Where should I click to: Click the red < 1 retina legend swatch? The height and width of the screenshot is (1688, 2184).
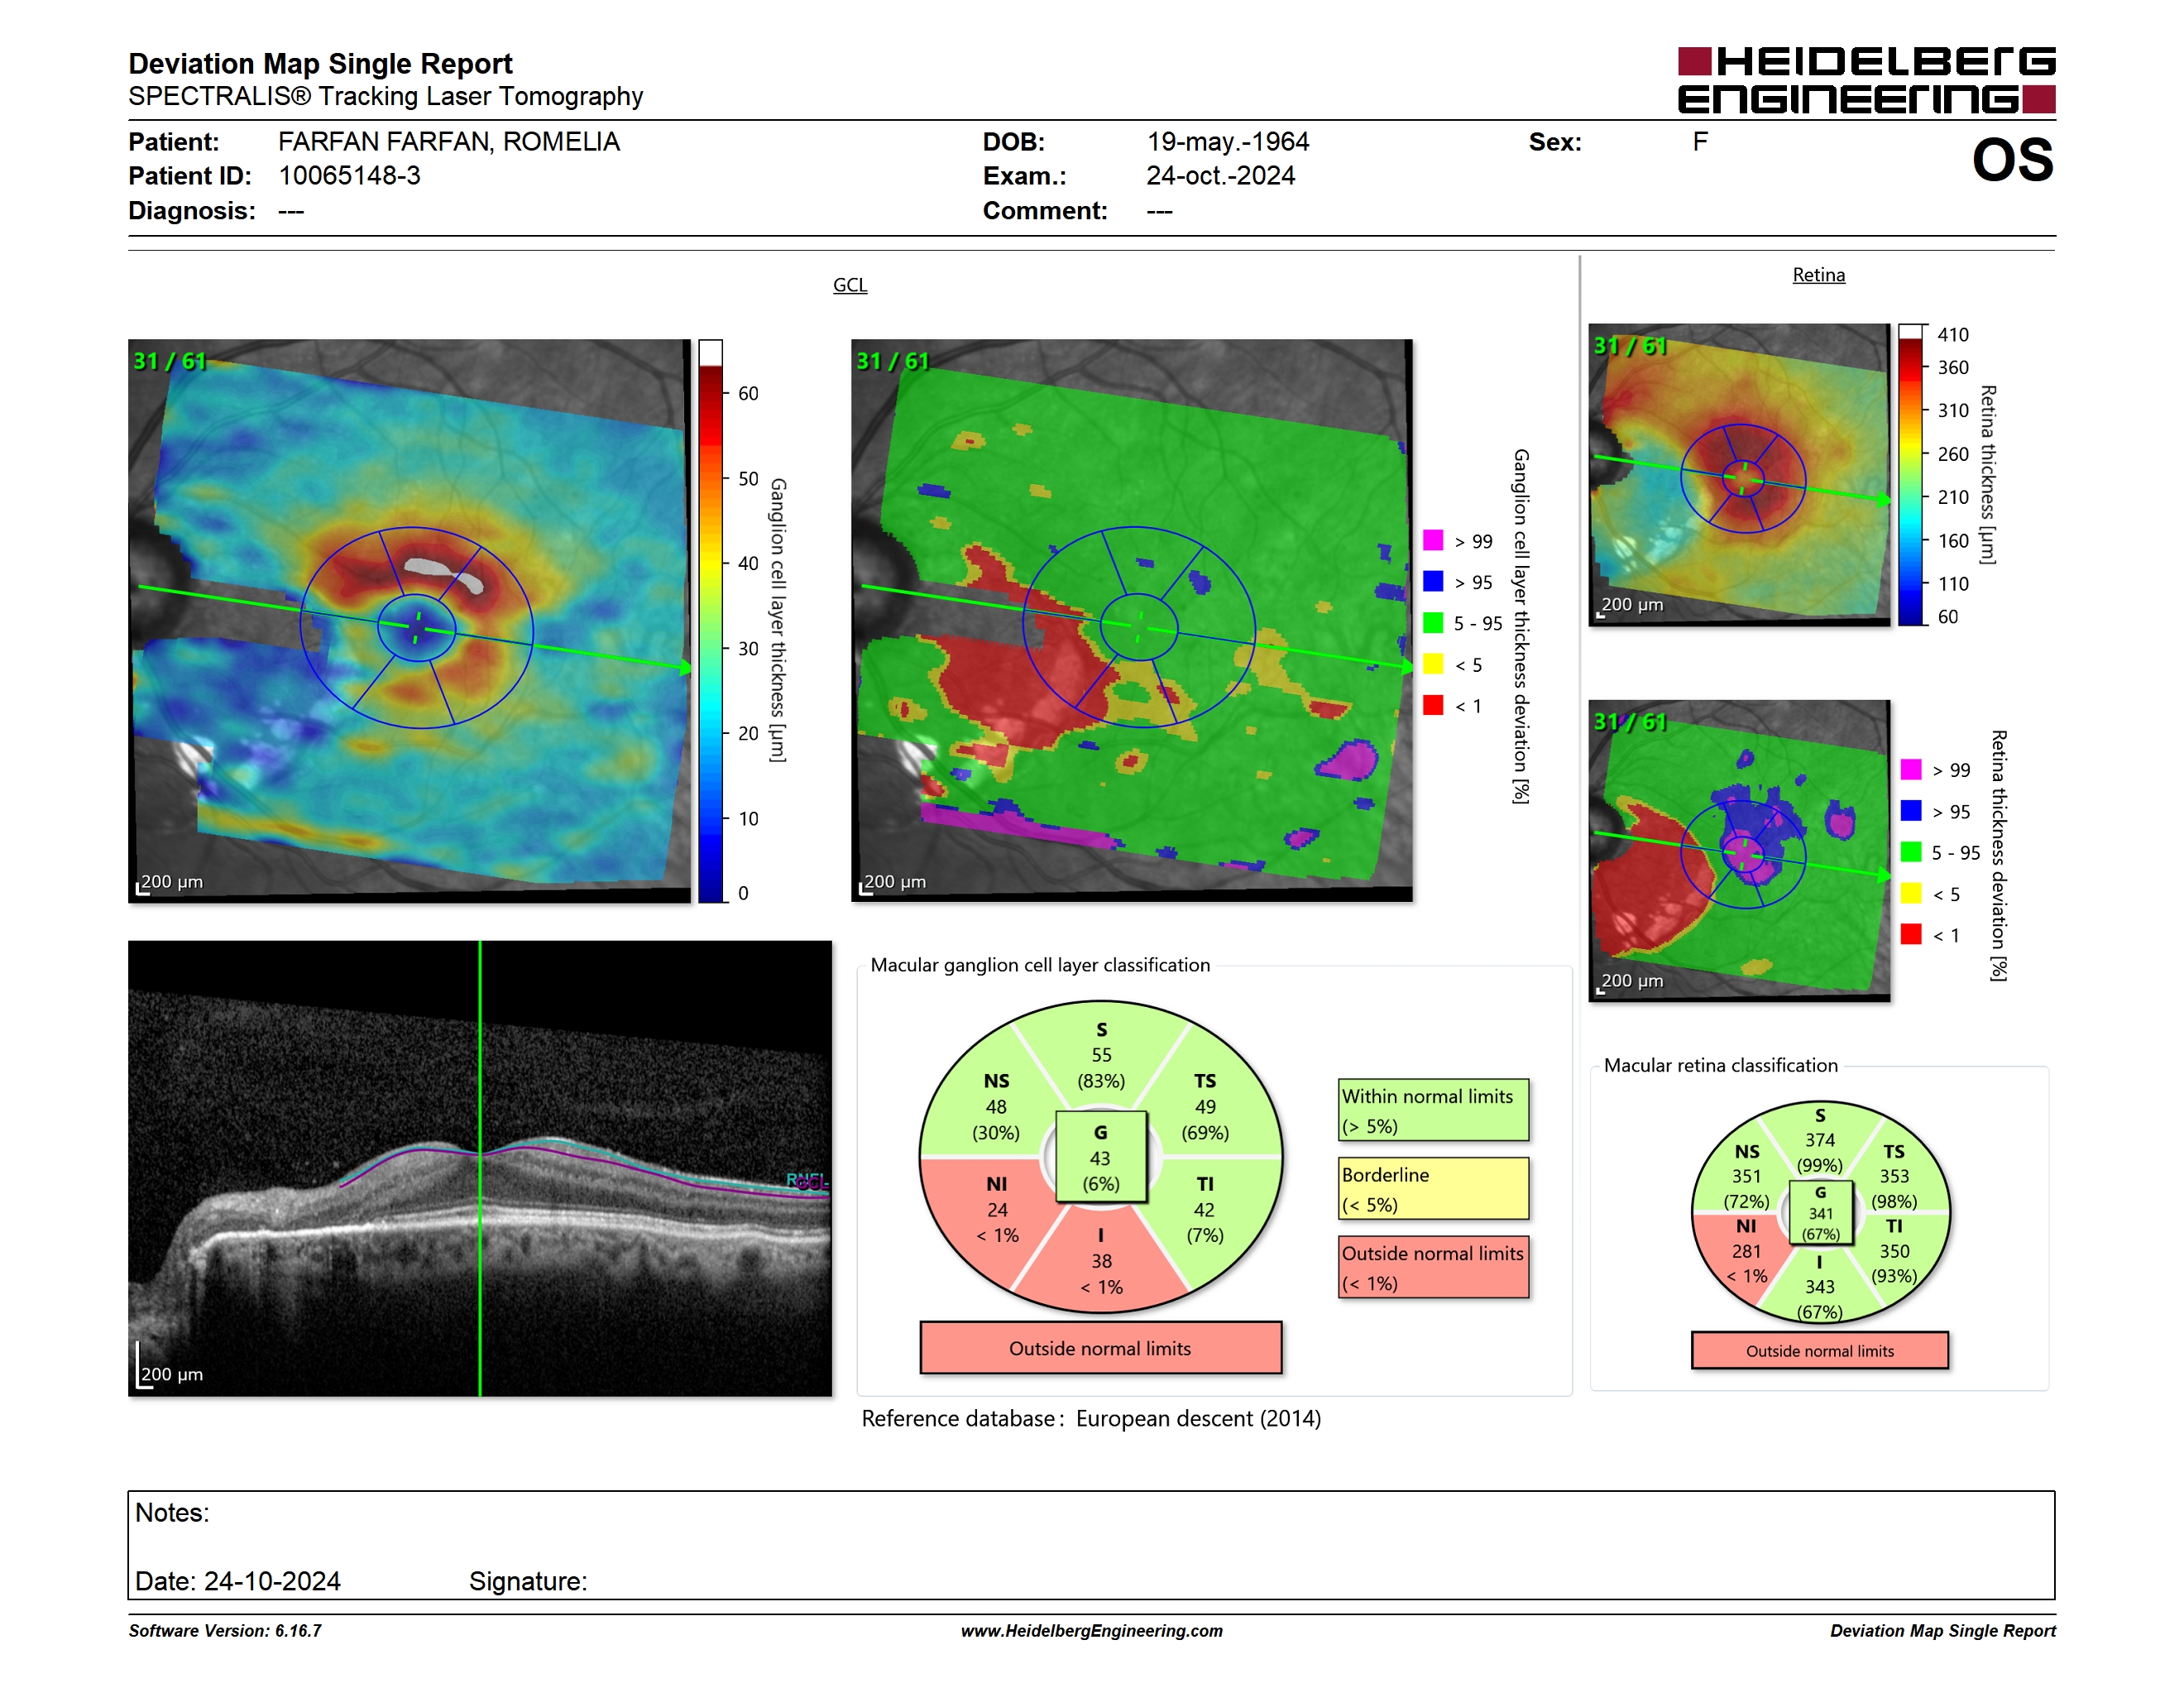(1911, 933)
